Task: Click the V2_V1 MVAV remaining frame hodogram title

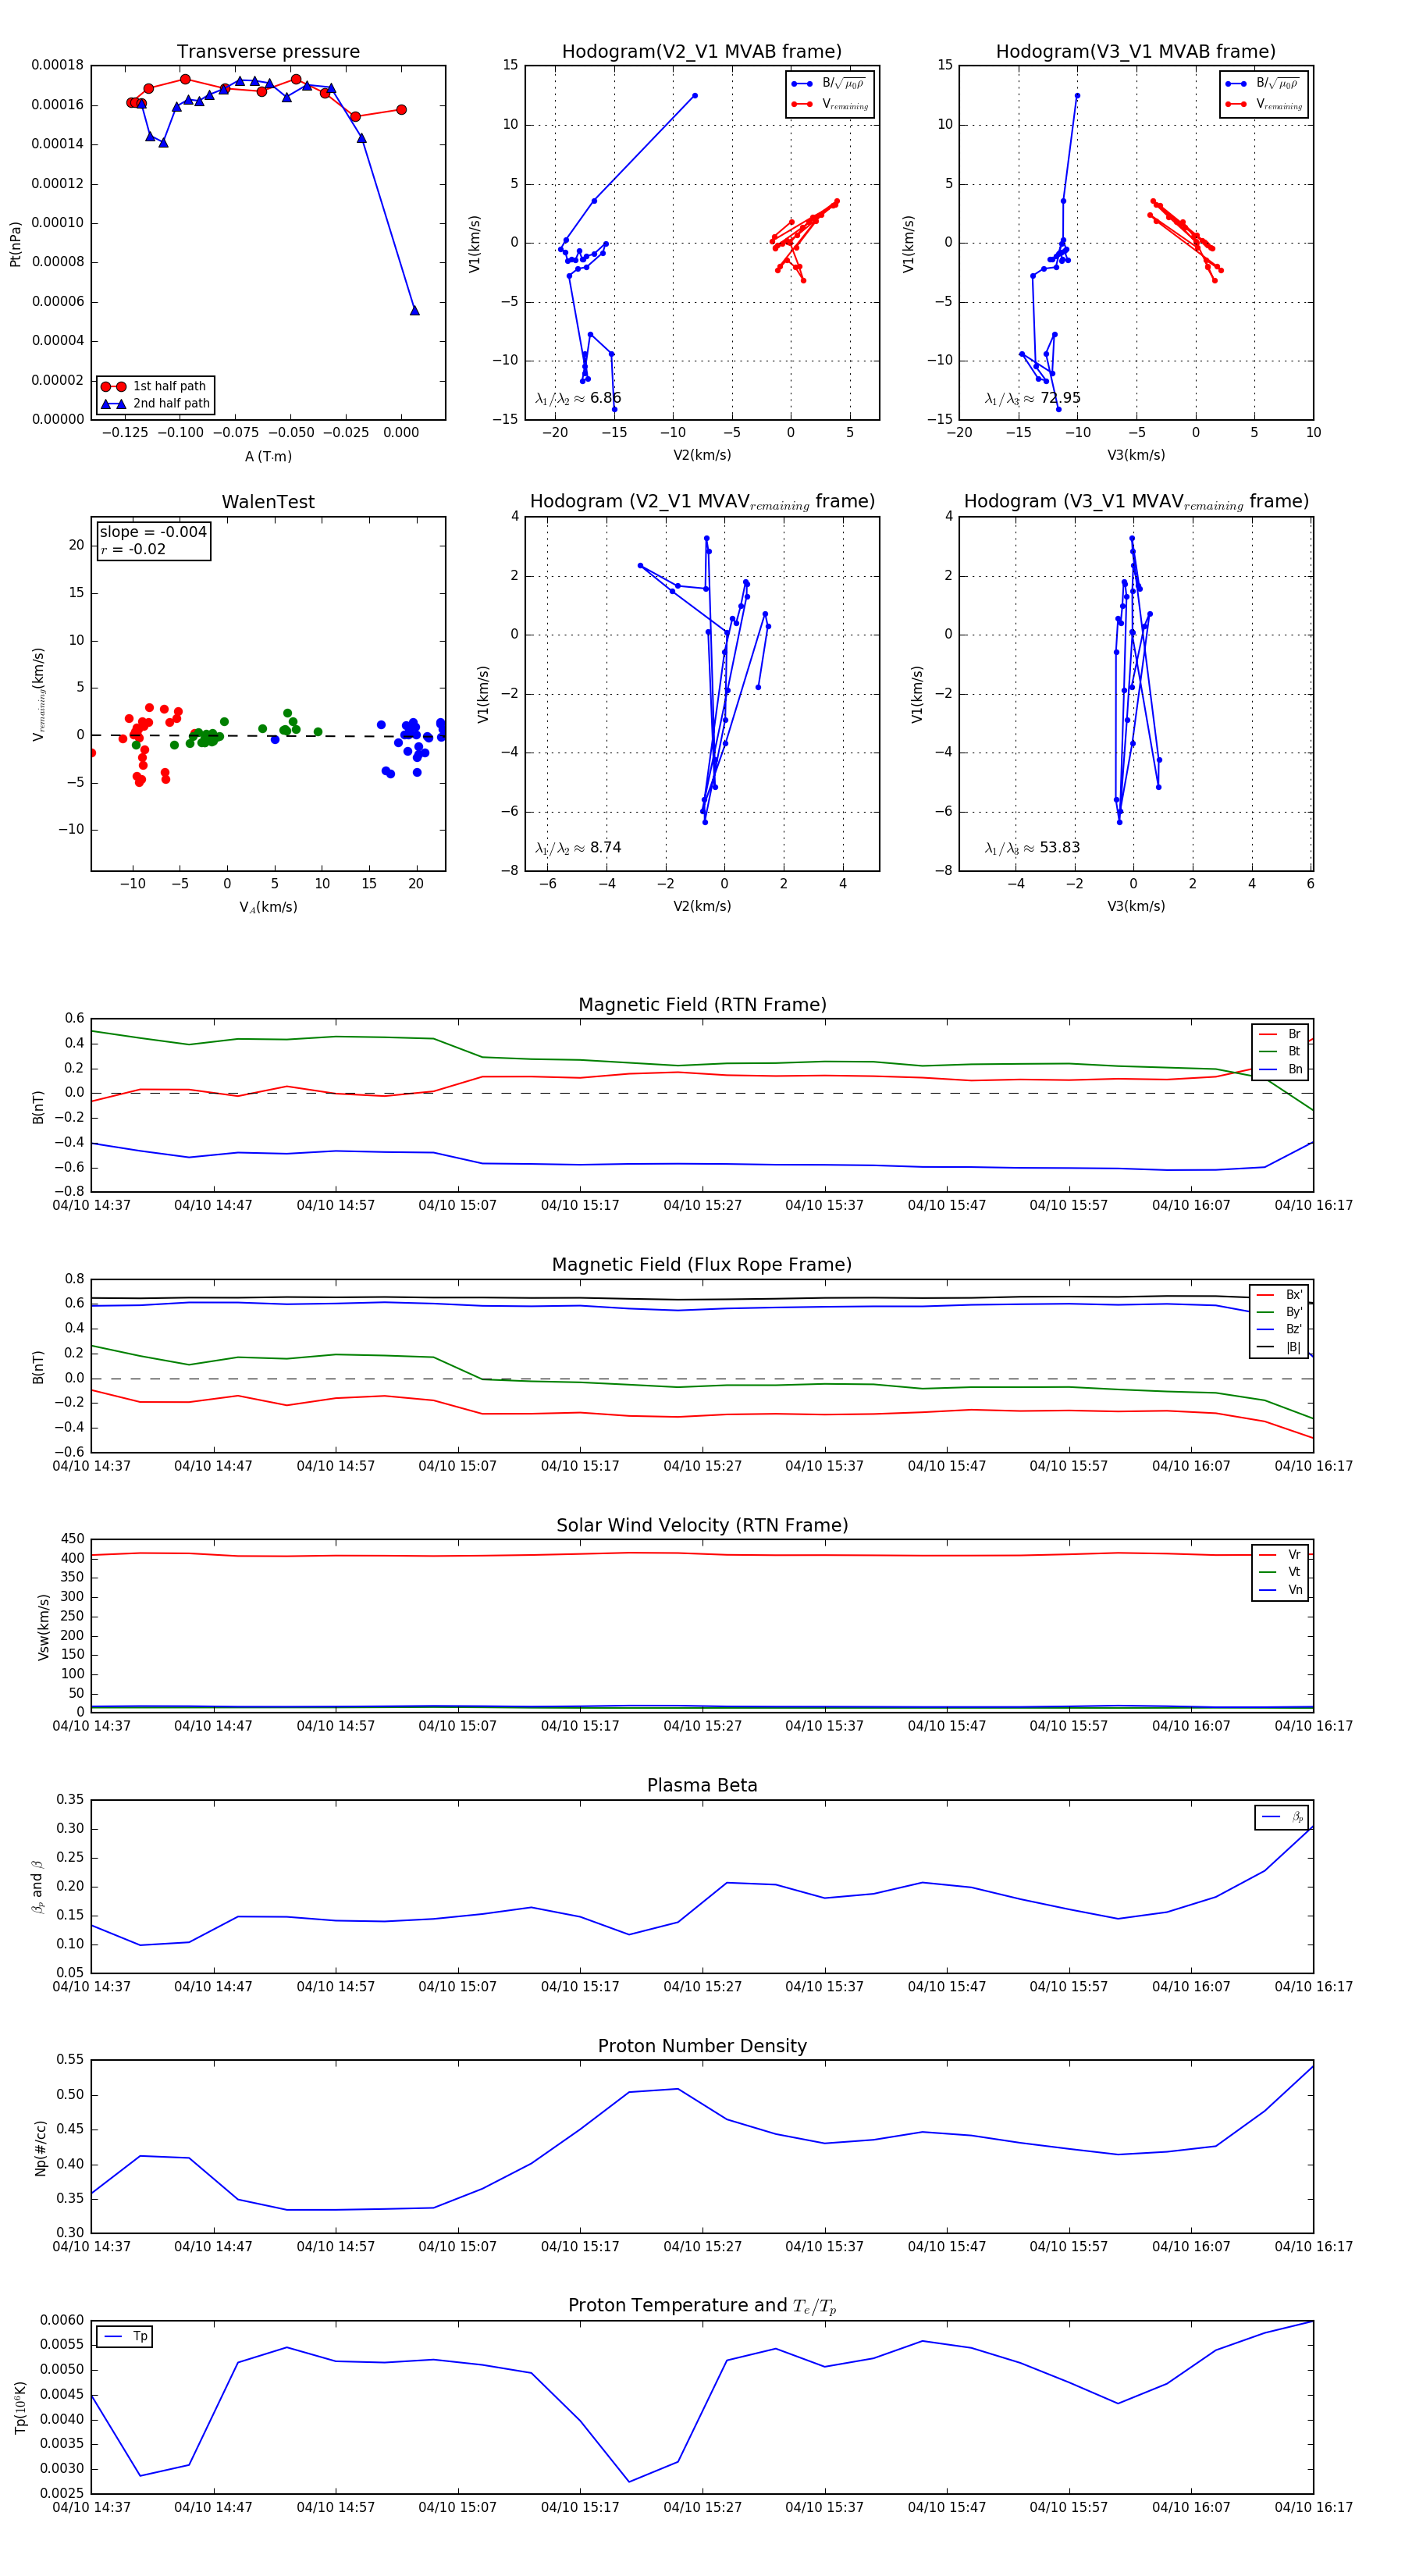Action: [x=702, y=502]
